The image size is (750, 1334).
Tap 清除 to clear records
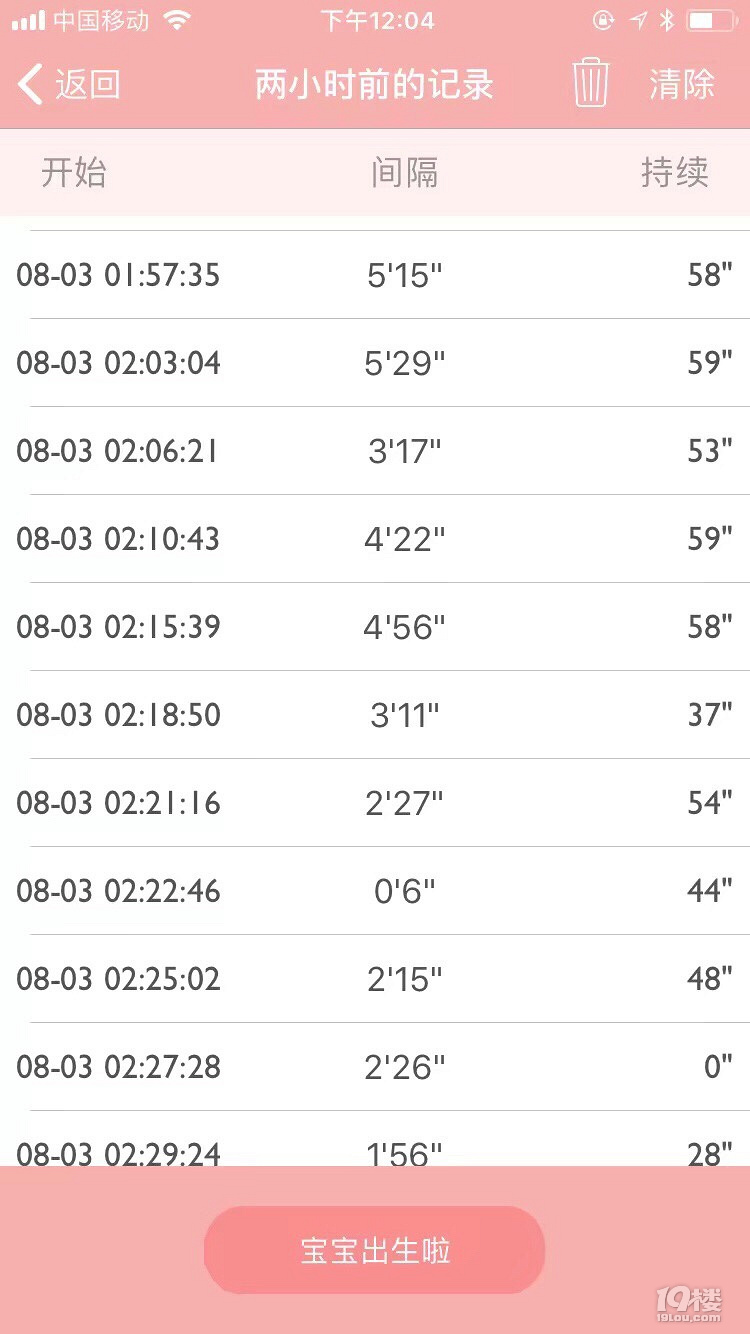click(682, 84)
